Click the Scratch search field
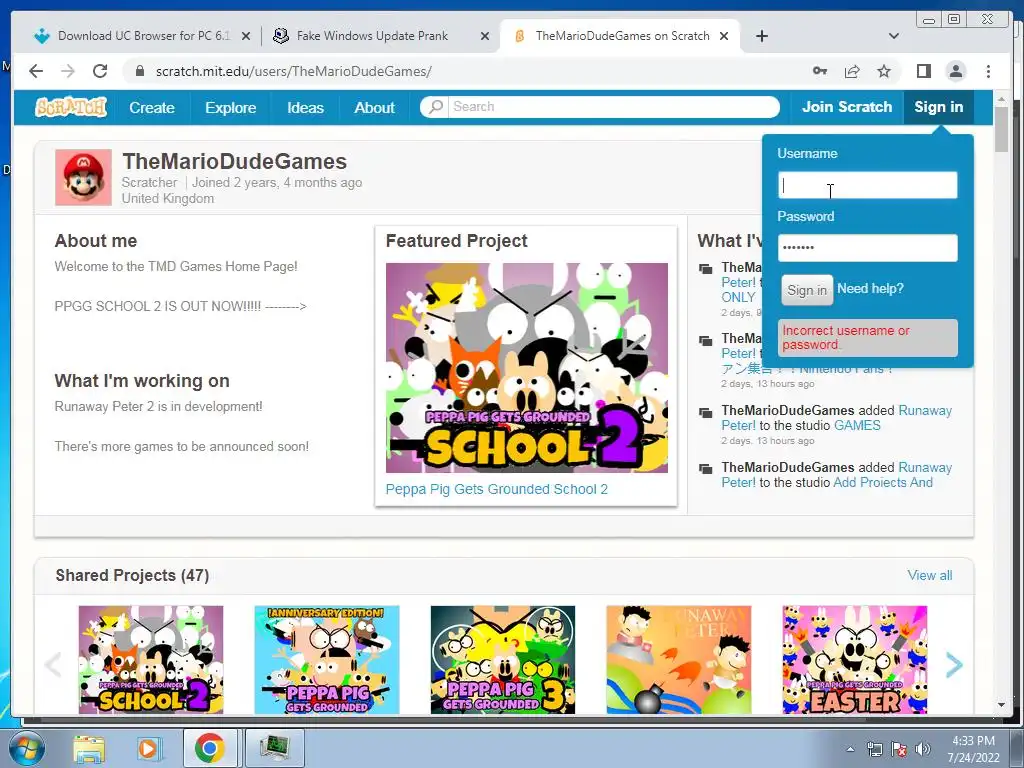 (613, 106)
